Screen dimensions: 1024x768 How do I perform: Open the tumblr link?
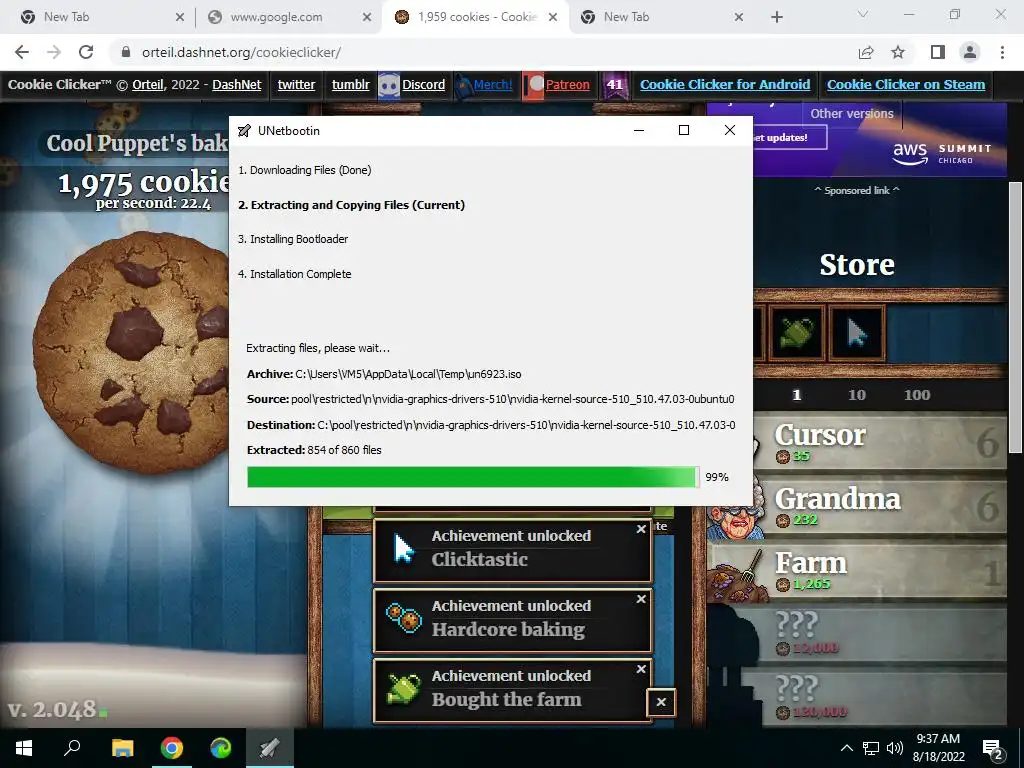[351, 84]
